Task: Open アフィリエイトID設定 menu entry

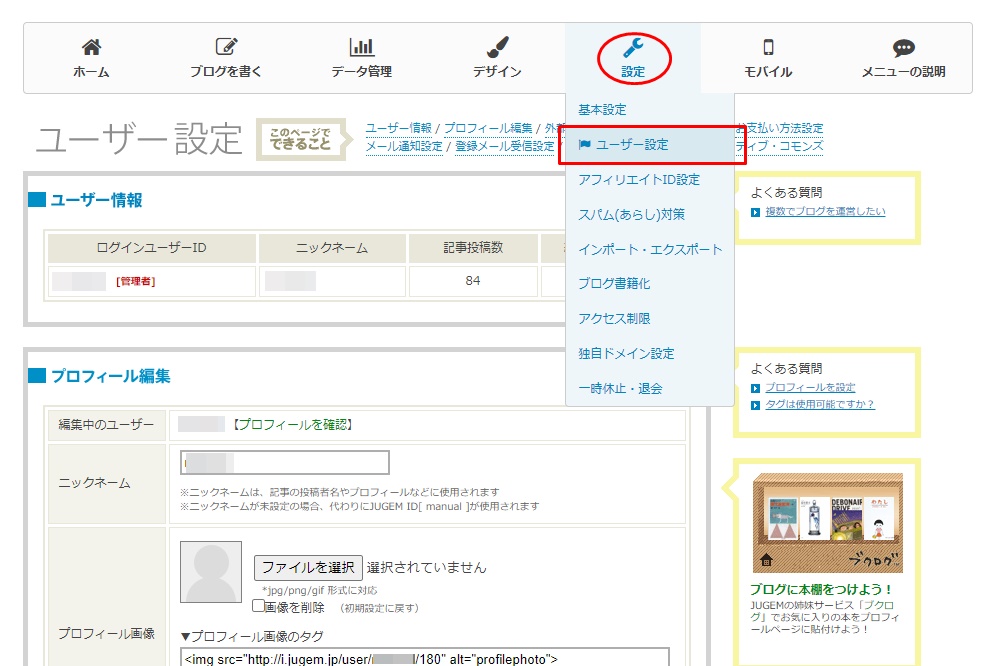Action: click(639, 180)
